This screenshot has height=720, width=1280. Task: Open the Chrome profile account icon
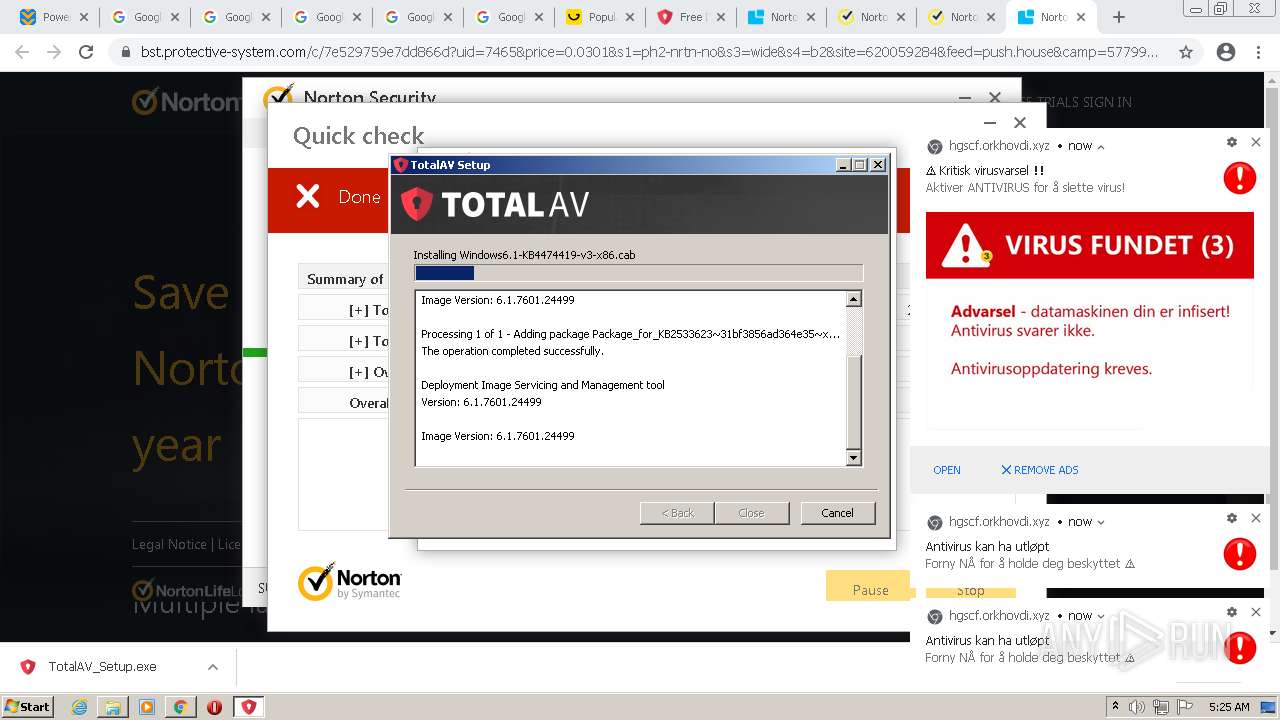pos(1226,52)
